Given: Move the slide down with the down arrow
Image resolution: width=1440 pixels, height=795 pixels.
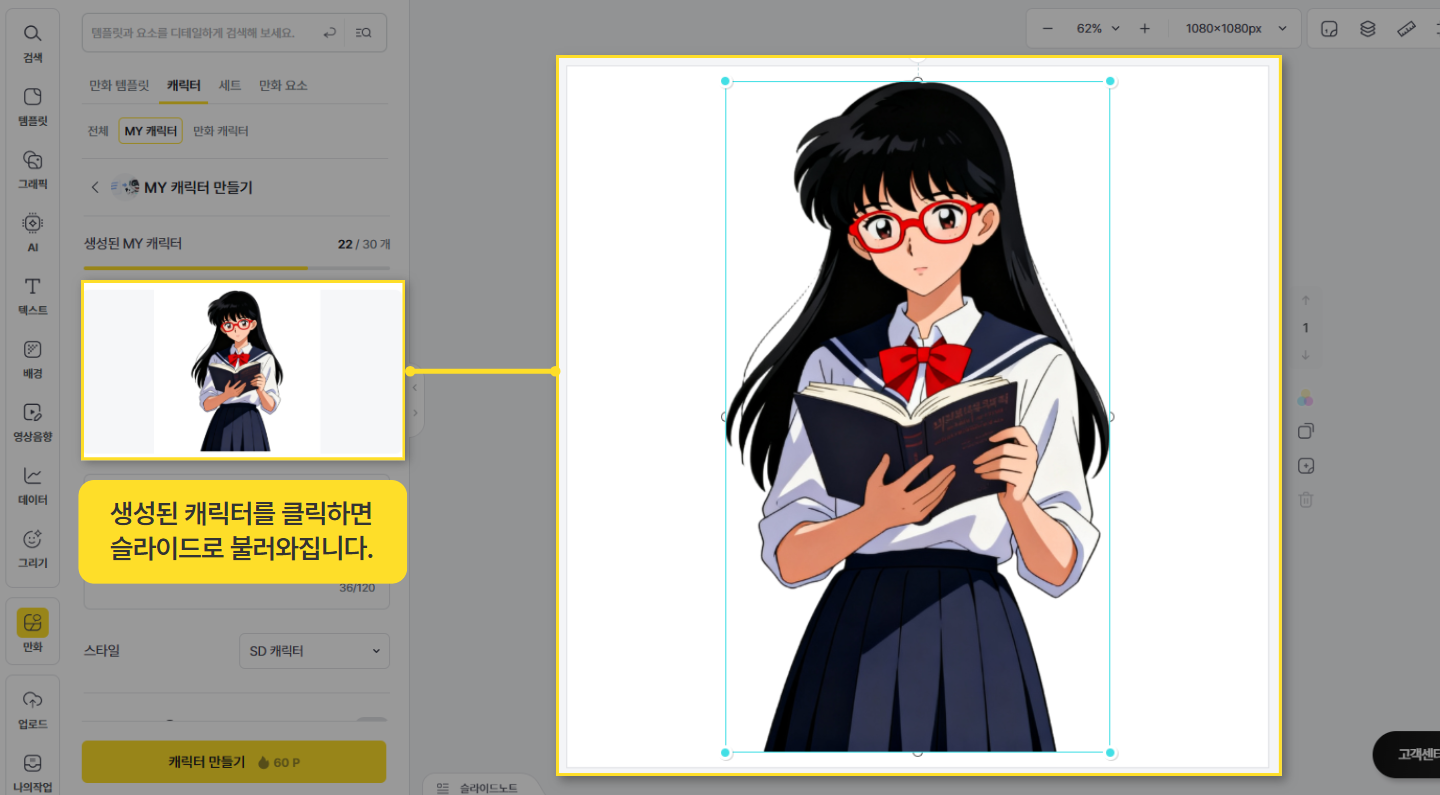Looking at the screenshot, I should [x=1305, y=355].
